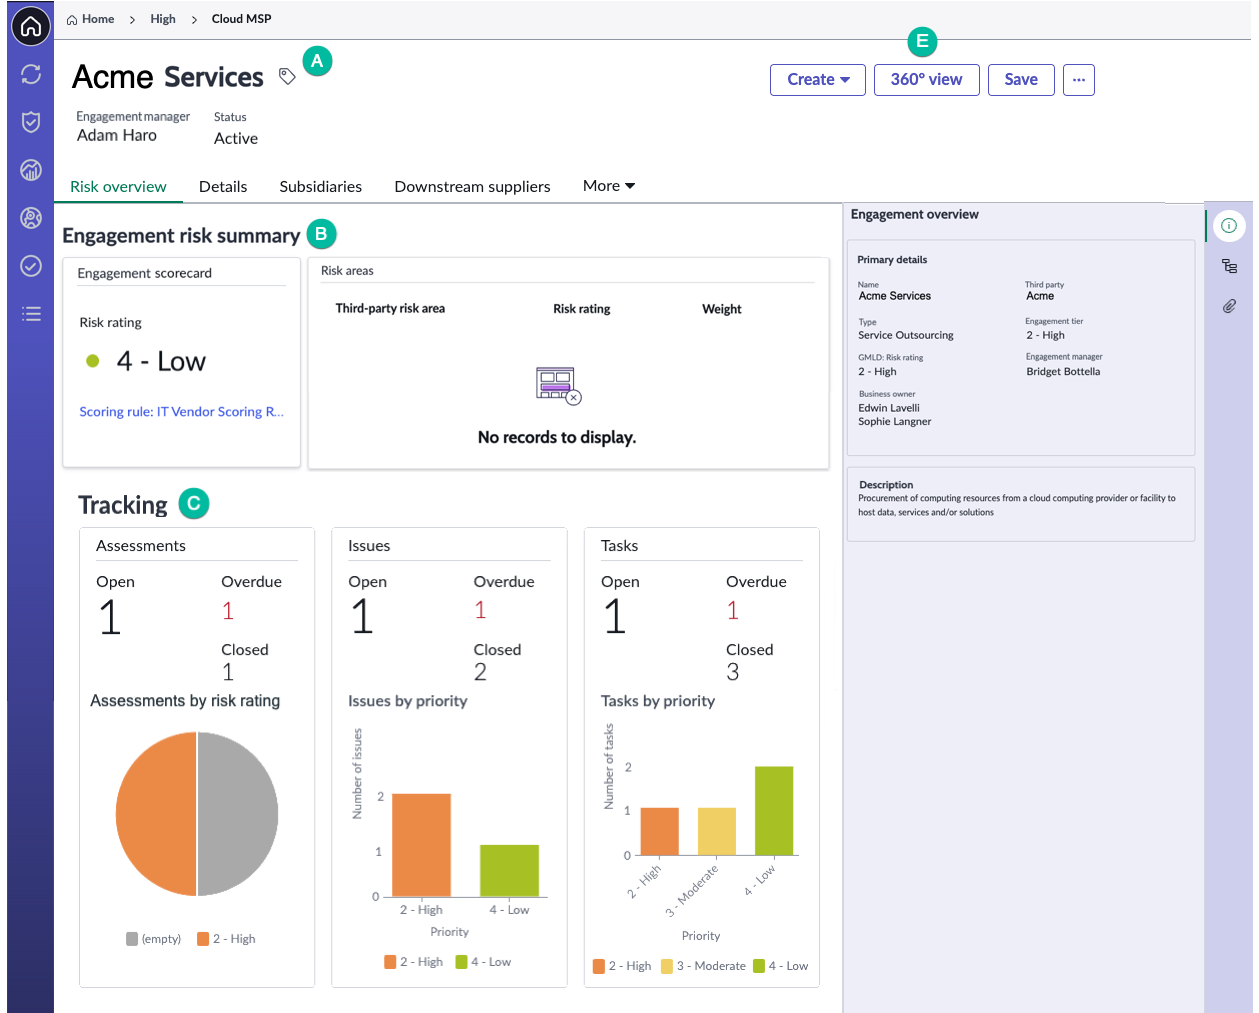This screenshot has width=1259, height=1013.
Task: Open the three-dot more actions menu
Action: (x=1079, y=80)
